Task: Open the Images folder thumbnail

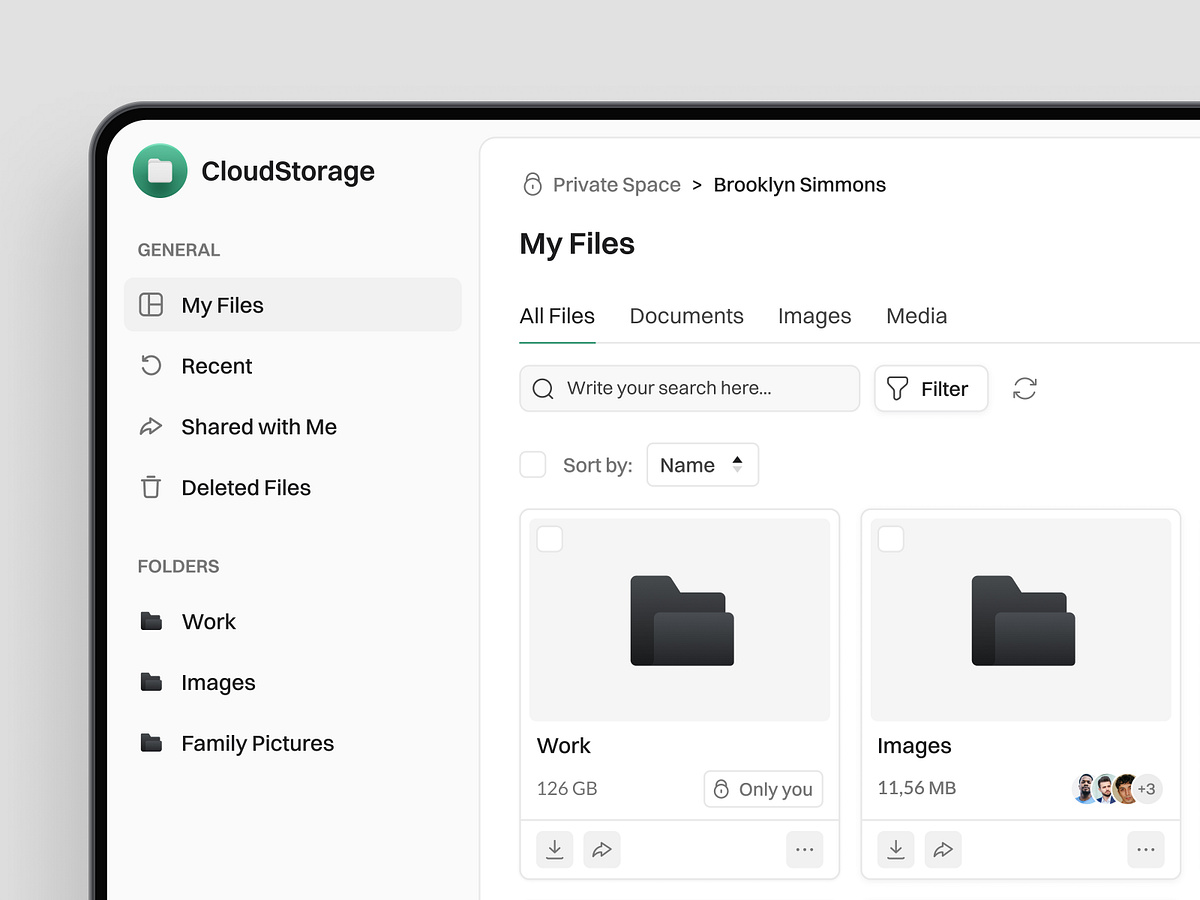Action: pyautogui.click(x=1021, y=620)
